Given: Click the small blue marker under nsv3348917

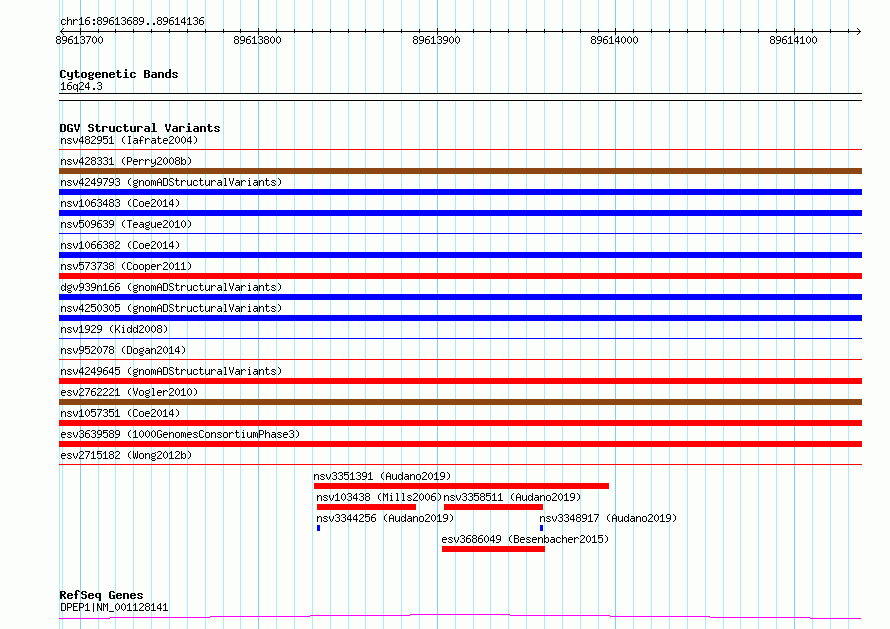Looking at the screenshot, I should [x=541, y=528].
